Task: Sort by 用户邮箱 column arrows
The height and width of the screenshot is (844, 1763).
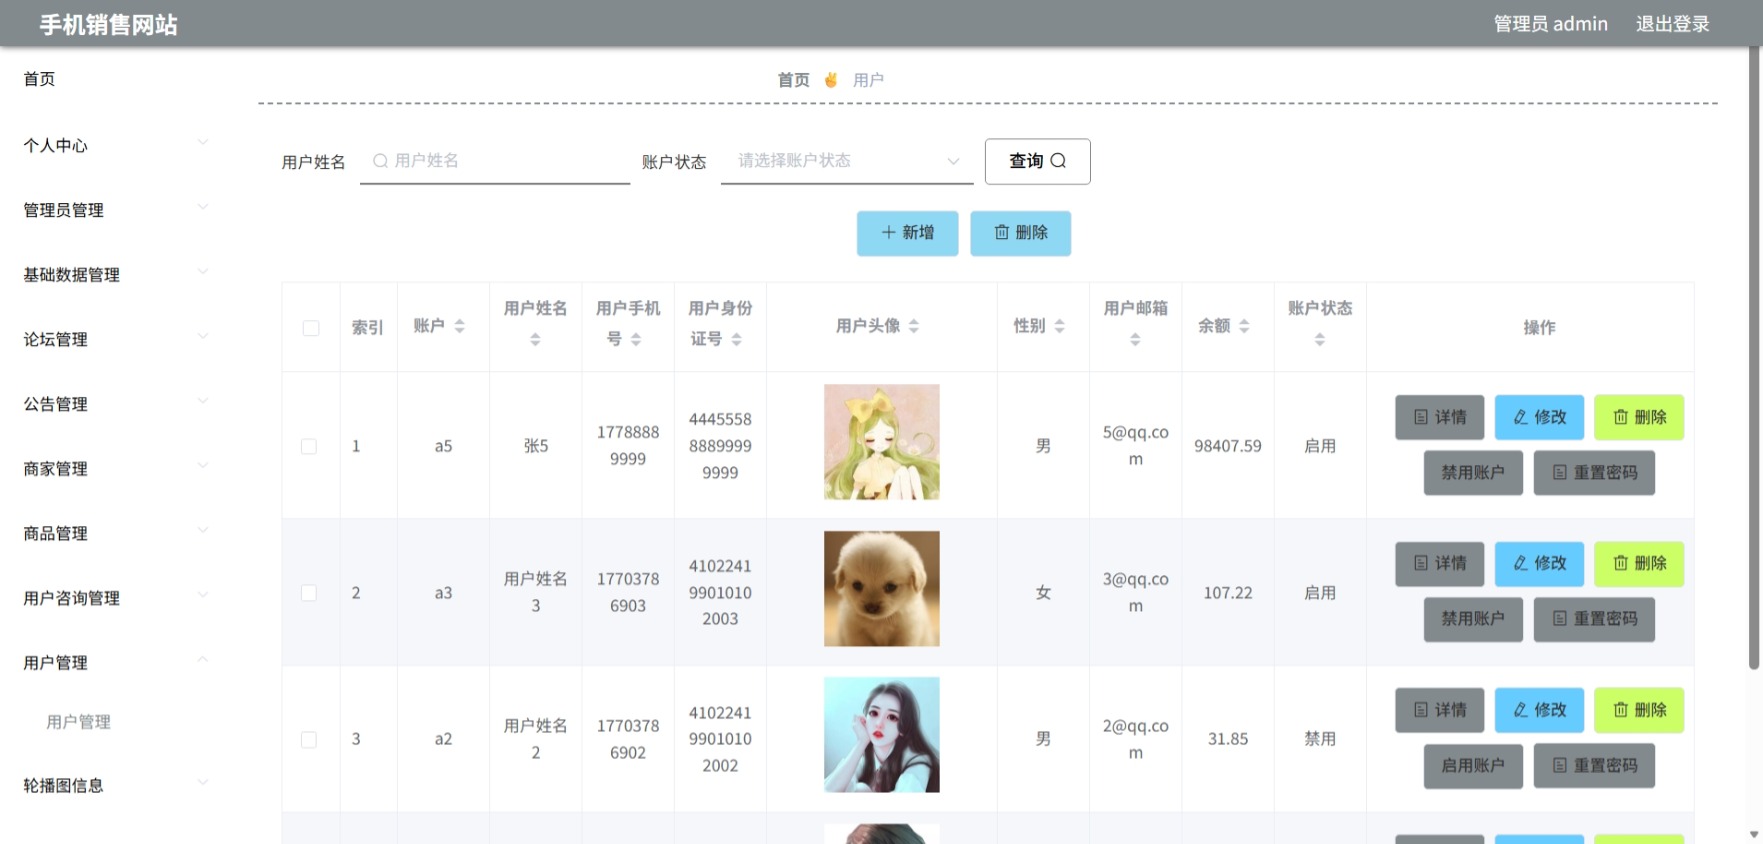Action: click(1135, 339)
